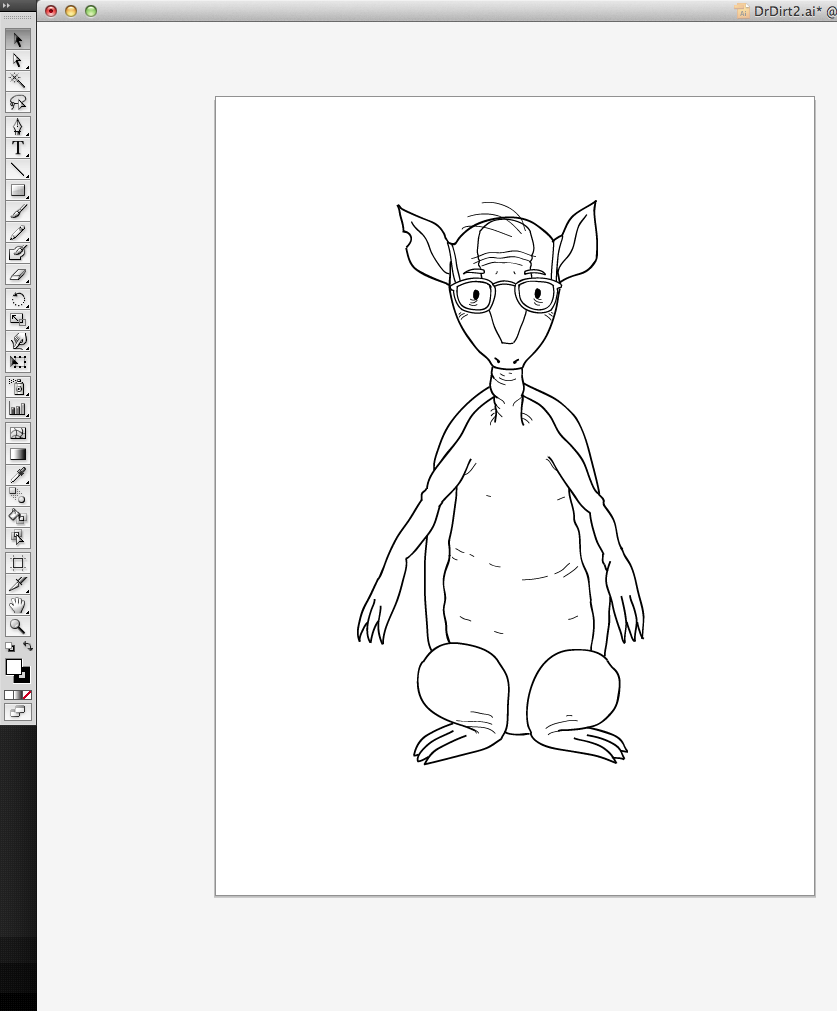Viewport: 837px width, 1011px height.
Task: Select the Column Graph tool
Action: pyautogui.click(x=17, y=408)
